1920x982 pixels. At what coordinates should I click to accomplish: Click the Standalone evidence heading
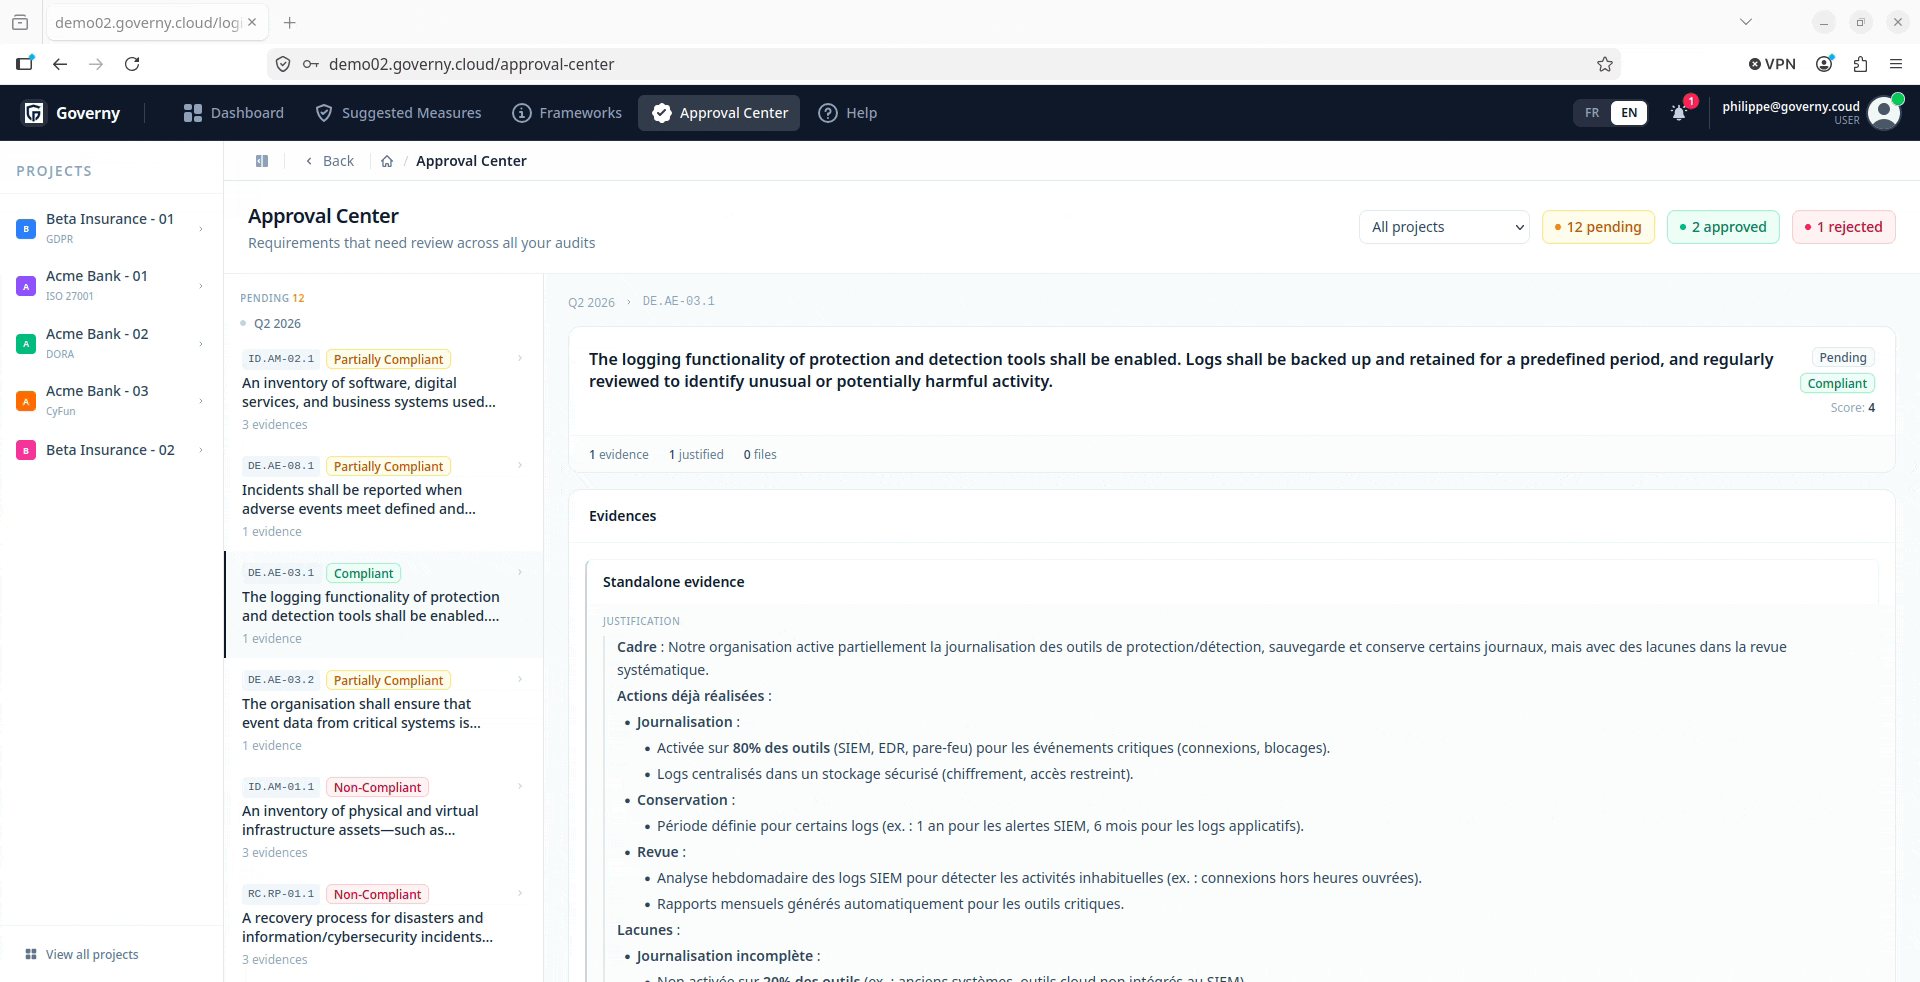[x=673, y=582]
